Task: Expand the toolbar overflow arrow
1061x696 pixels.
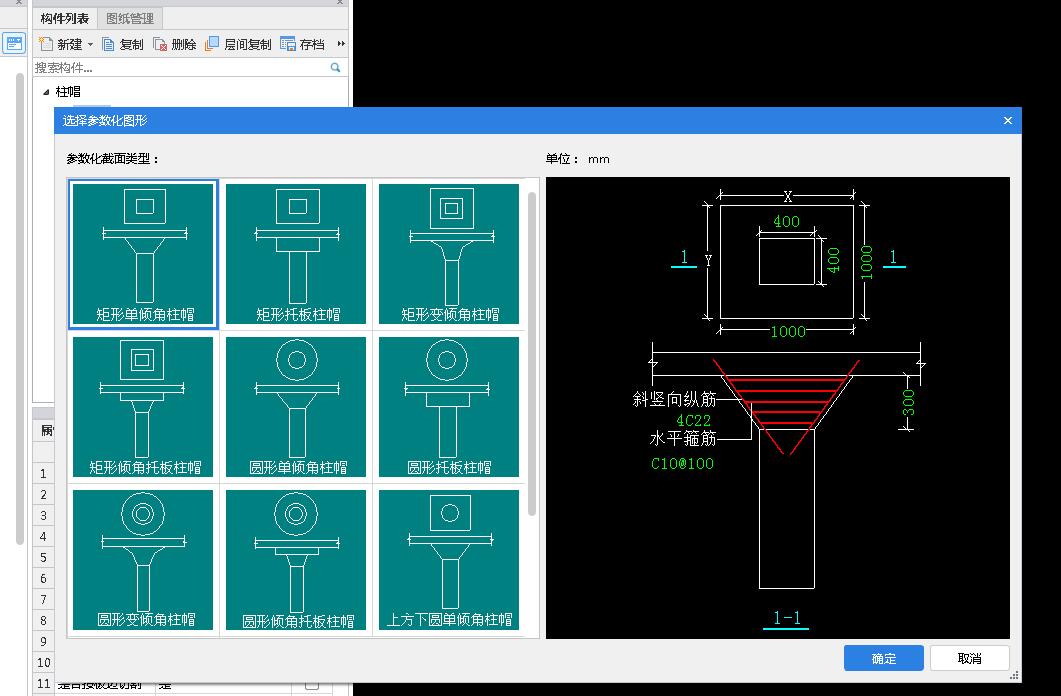Action: coord(341,44)
